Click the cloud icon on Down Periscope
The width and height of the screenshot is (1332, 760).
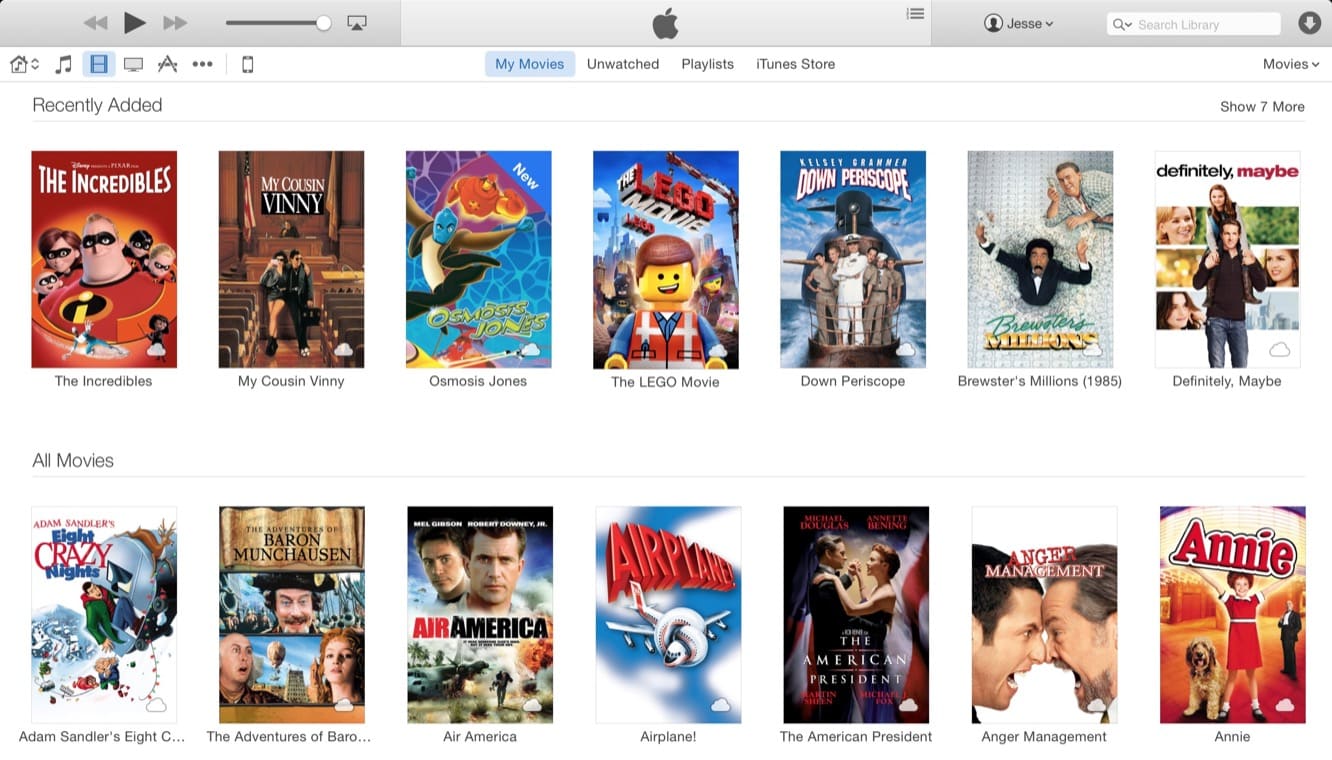point(906,349)
